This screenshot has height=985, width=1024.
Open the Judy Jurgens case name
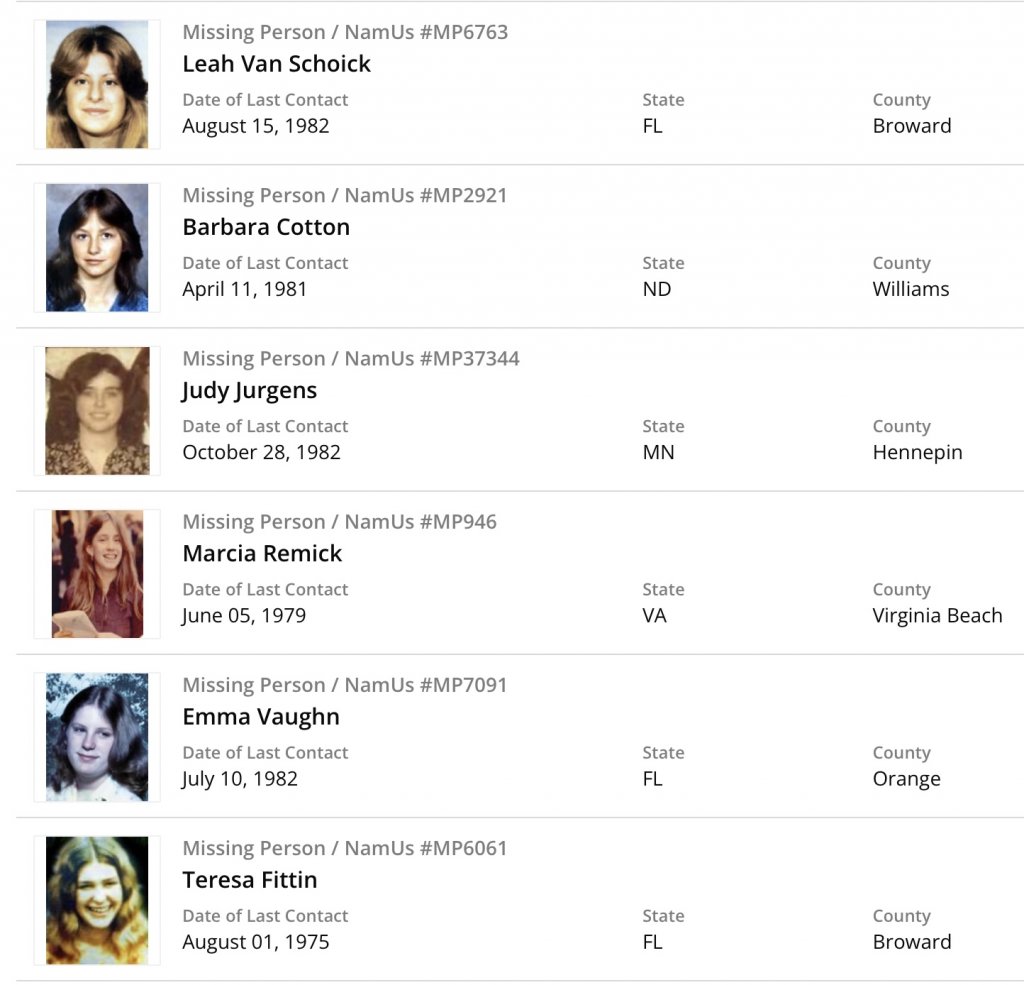coord(249,390)
